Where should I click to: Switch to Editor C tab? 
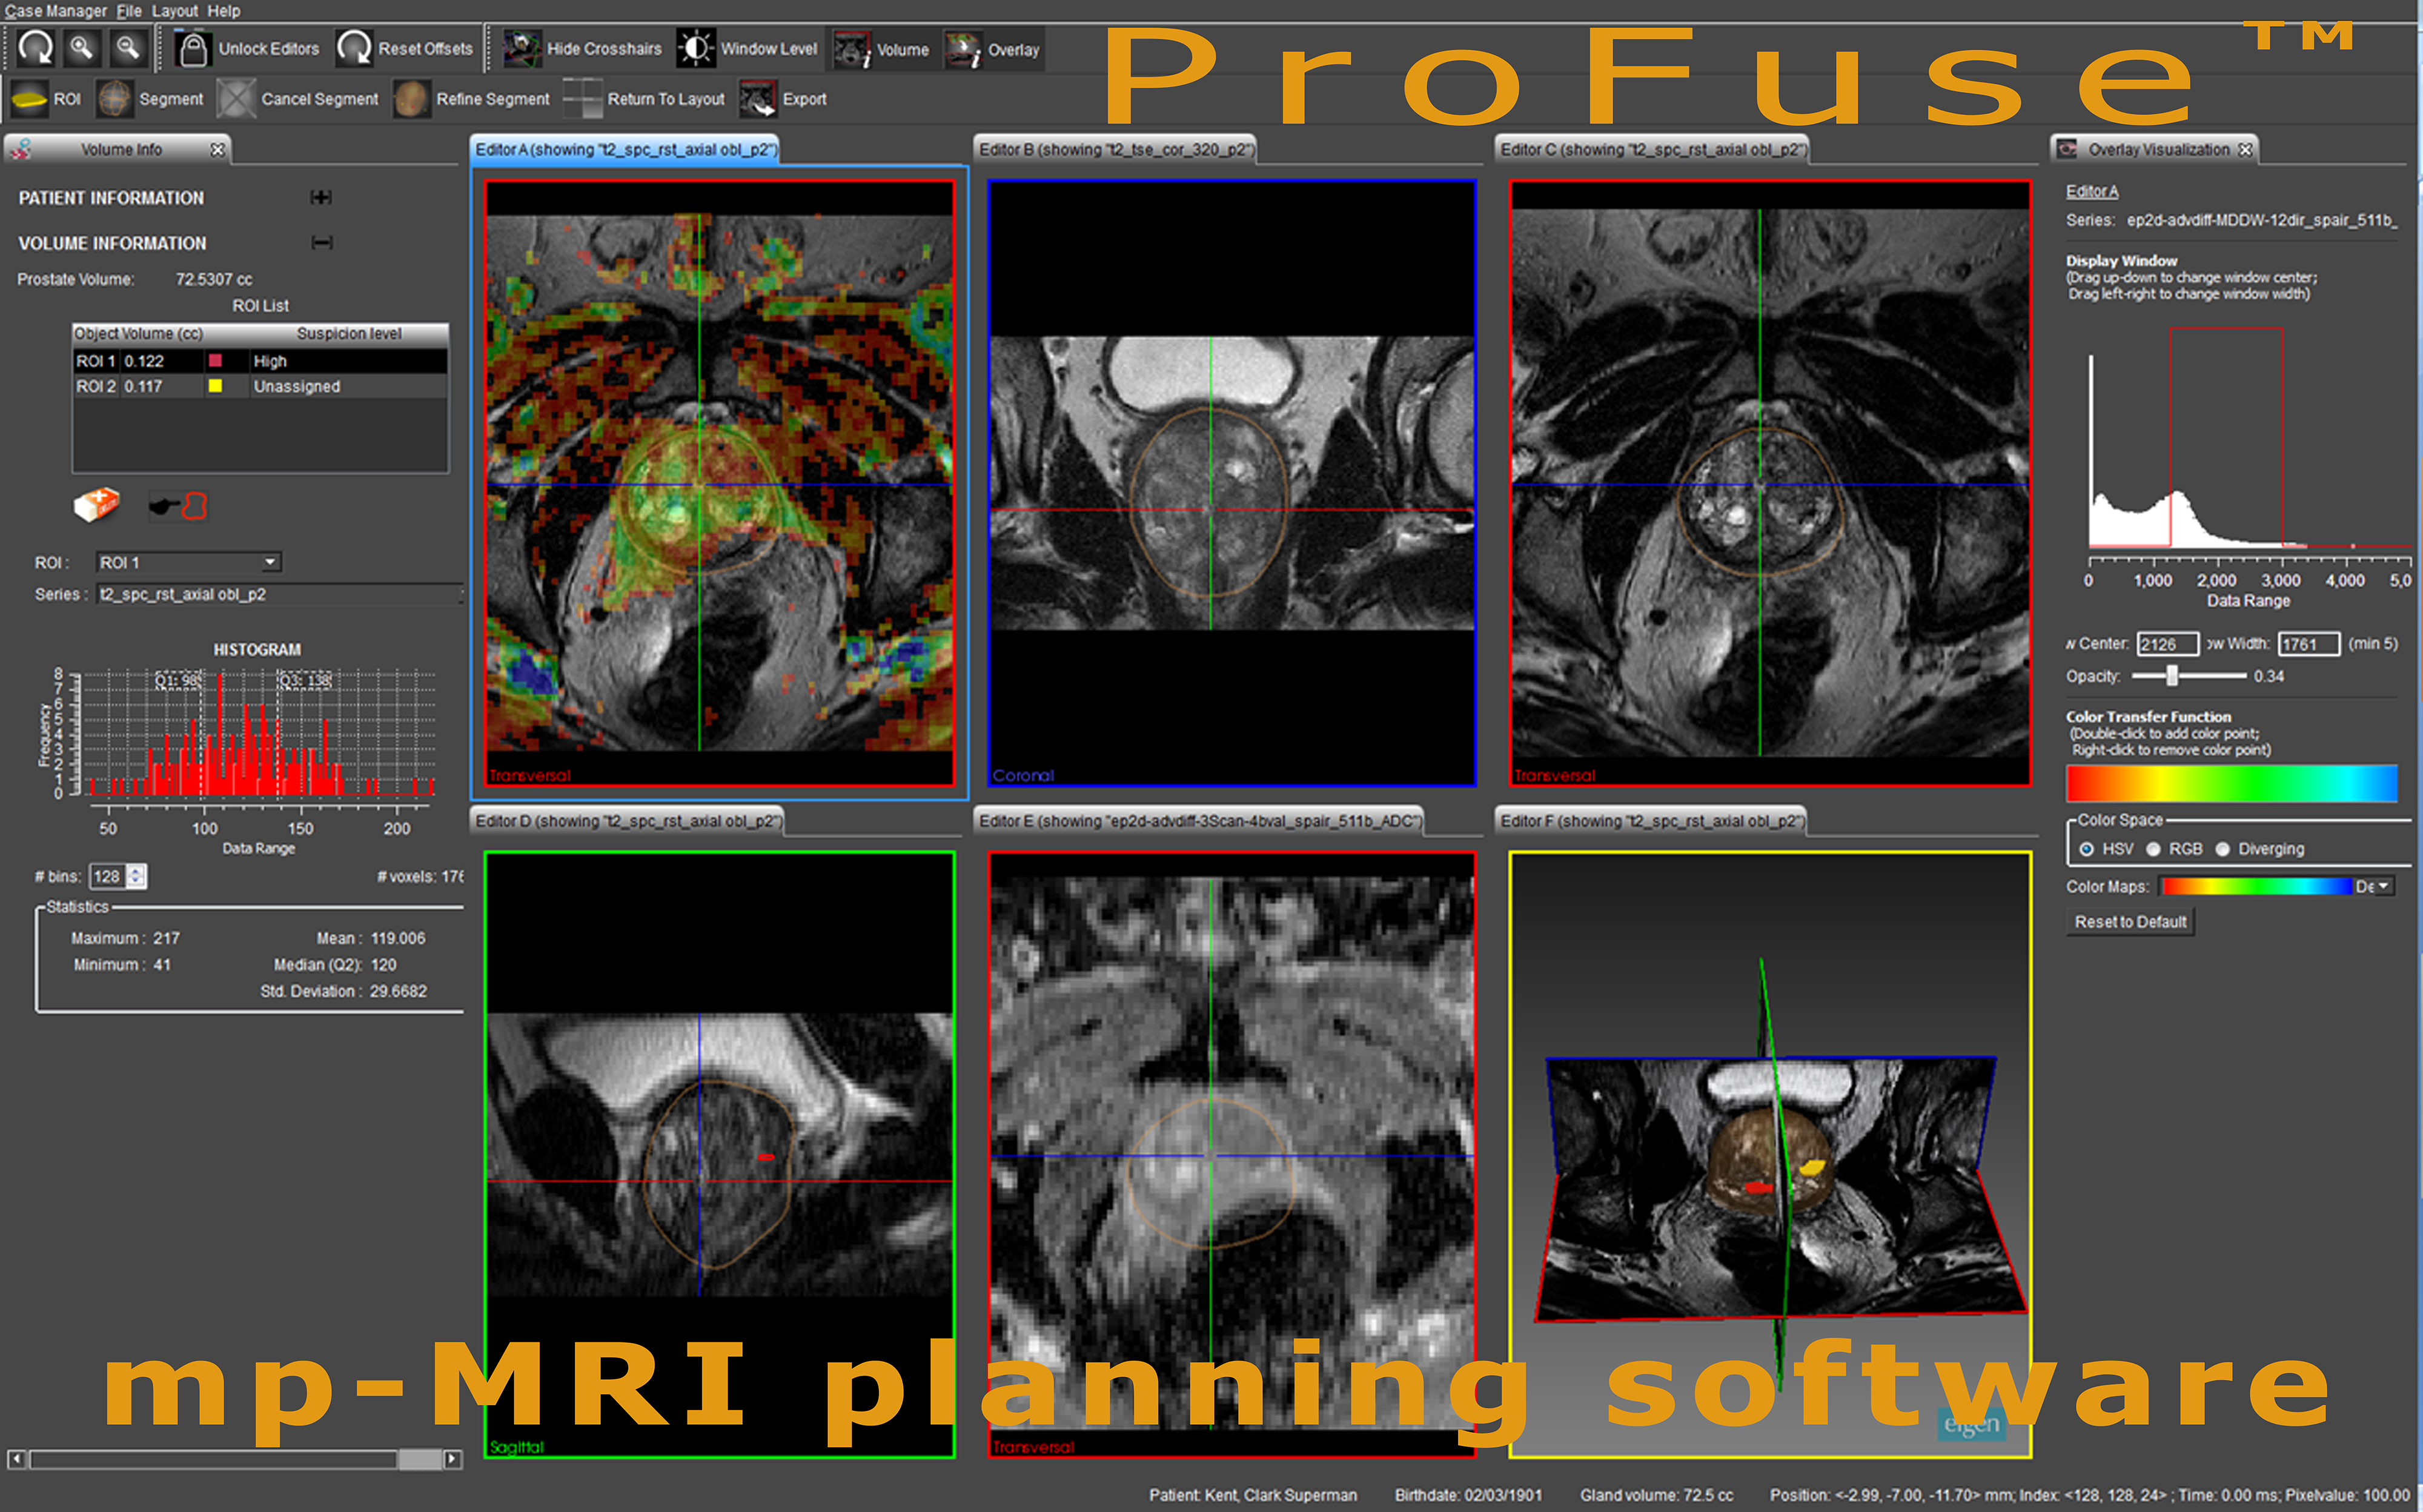tap(1652, 149)
